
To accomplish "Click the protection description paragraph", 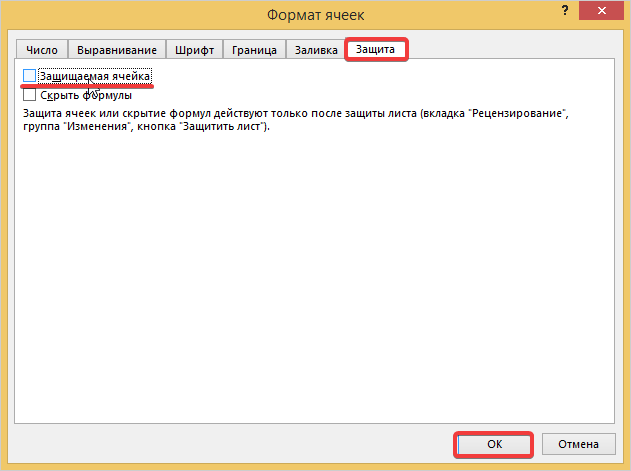I will [290, 121].
